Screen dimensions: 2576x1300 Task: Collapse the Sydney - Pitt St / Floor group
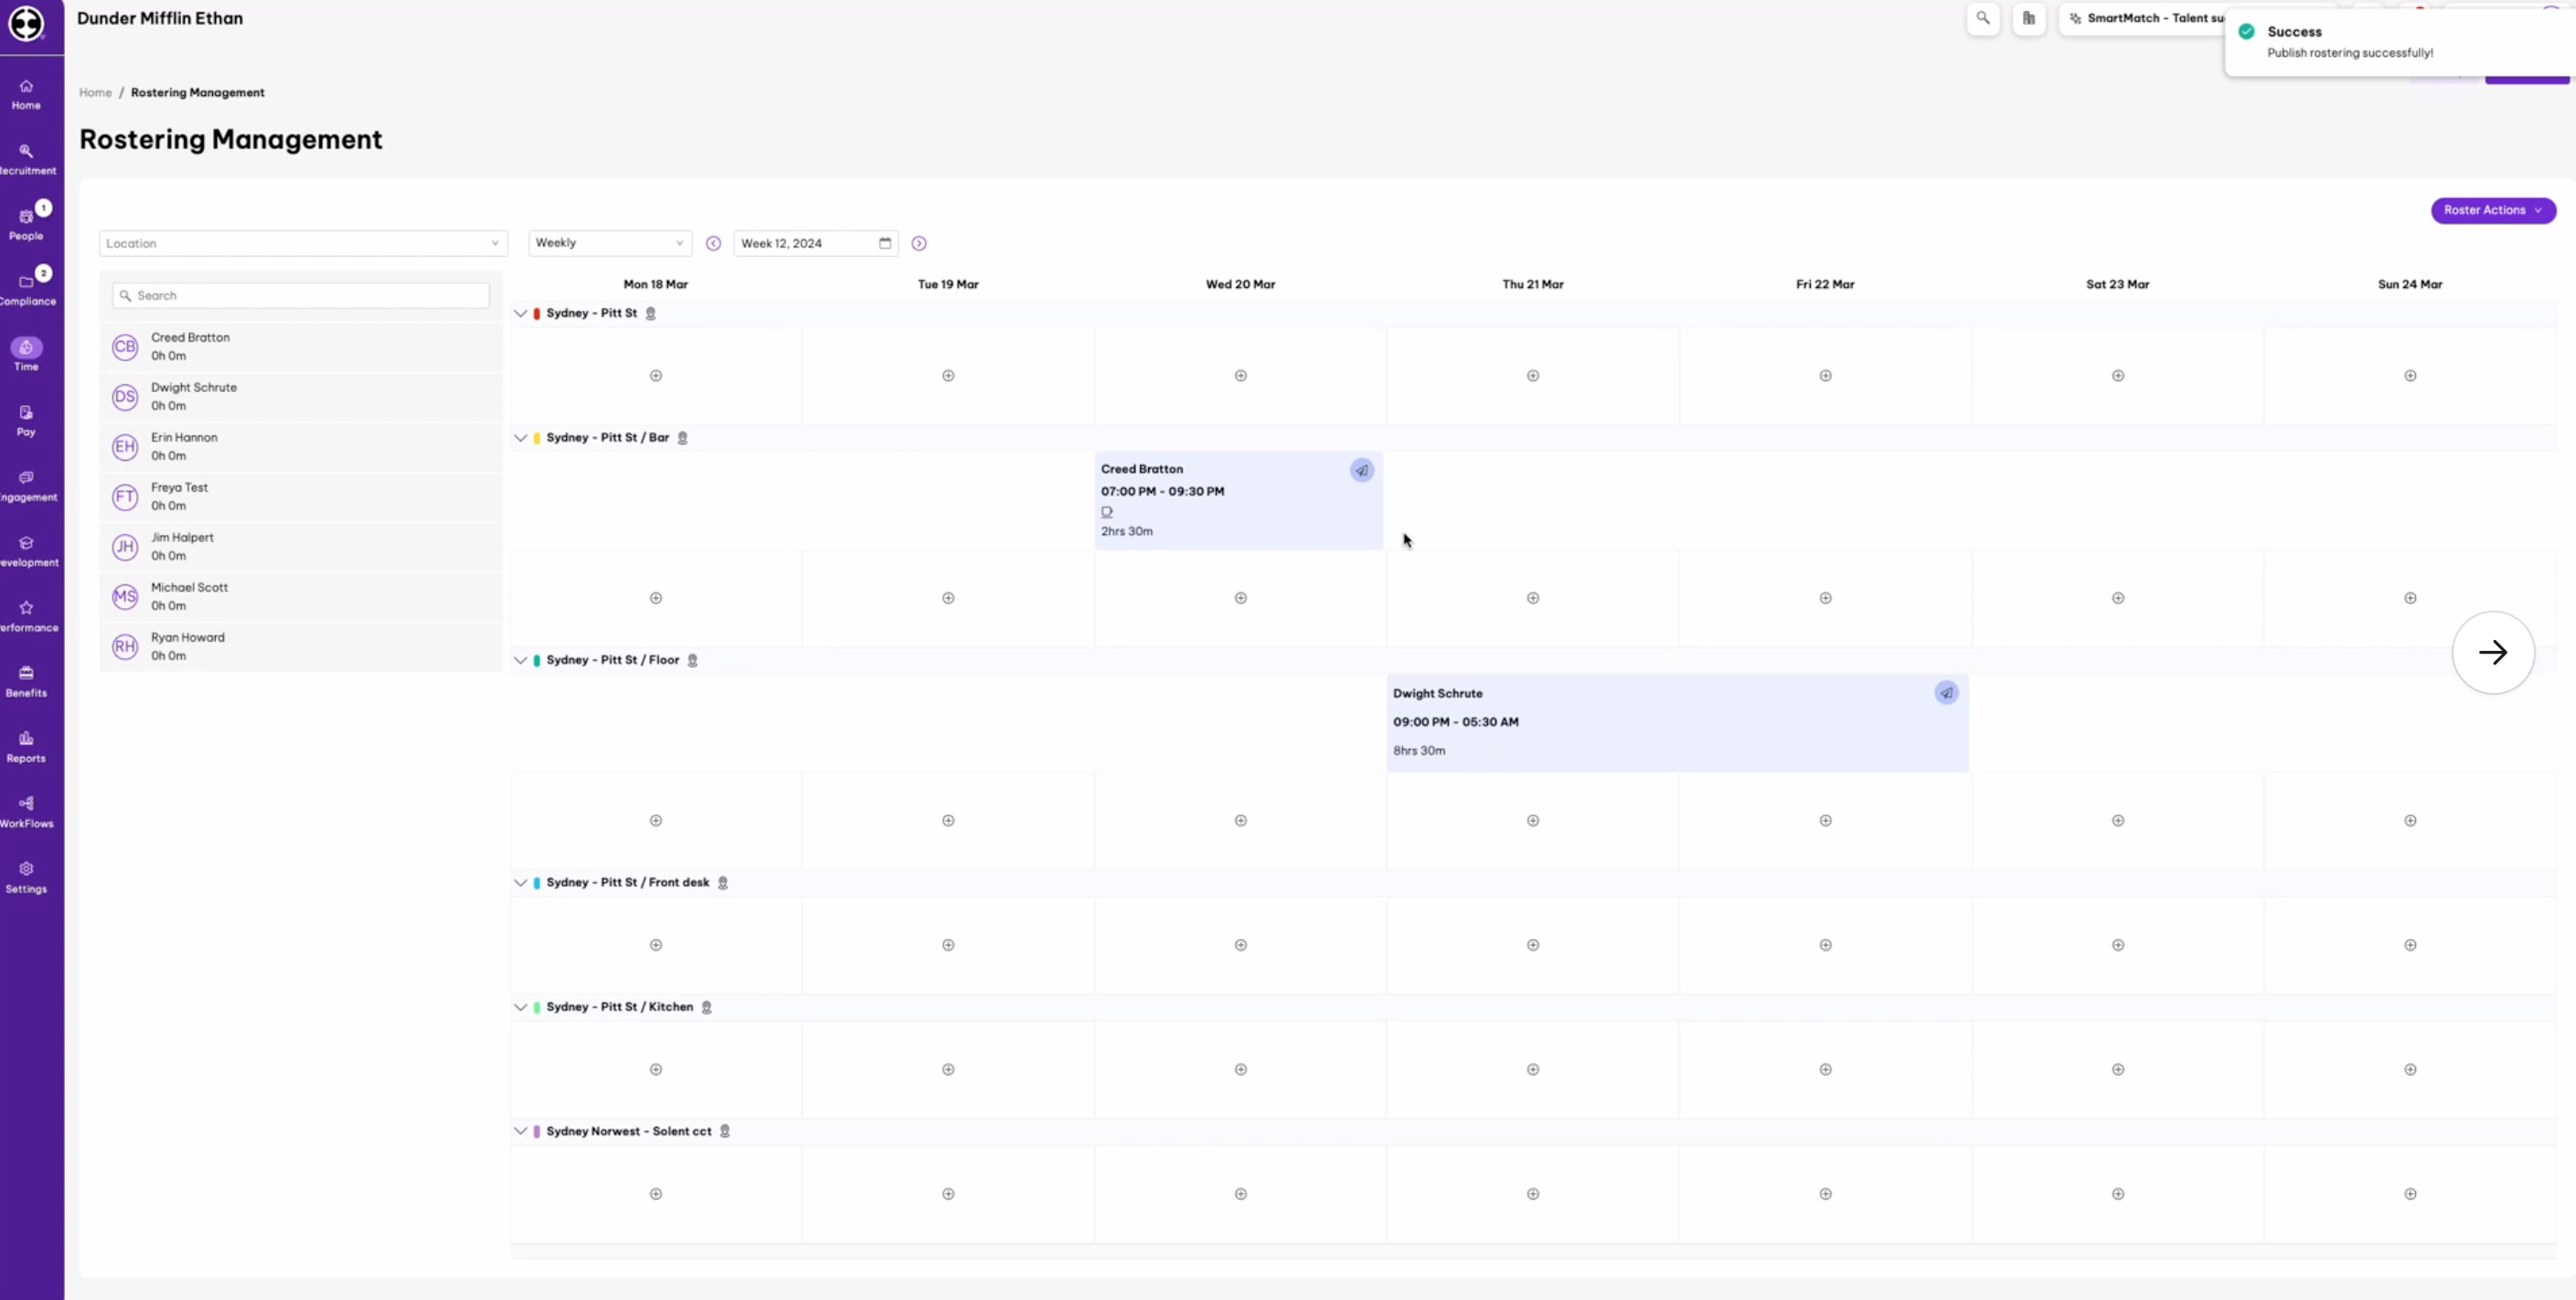click(x=520, y=660)
